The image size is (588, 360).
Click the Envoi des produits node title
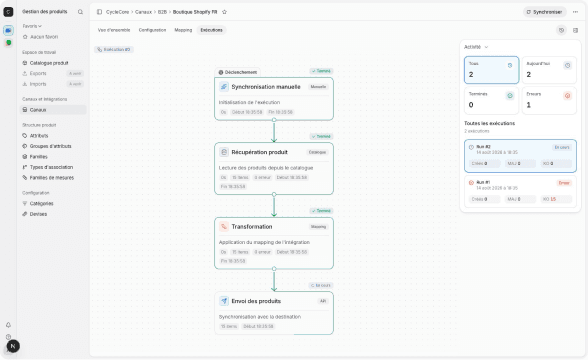coord(256,301)
